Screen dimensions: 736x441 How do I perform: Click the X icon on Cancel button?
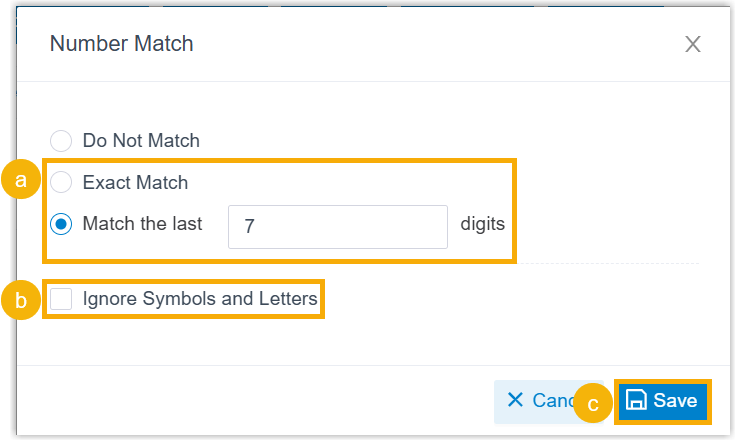pos(515,400)
